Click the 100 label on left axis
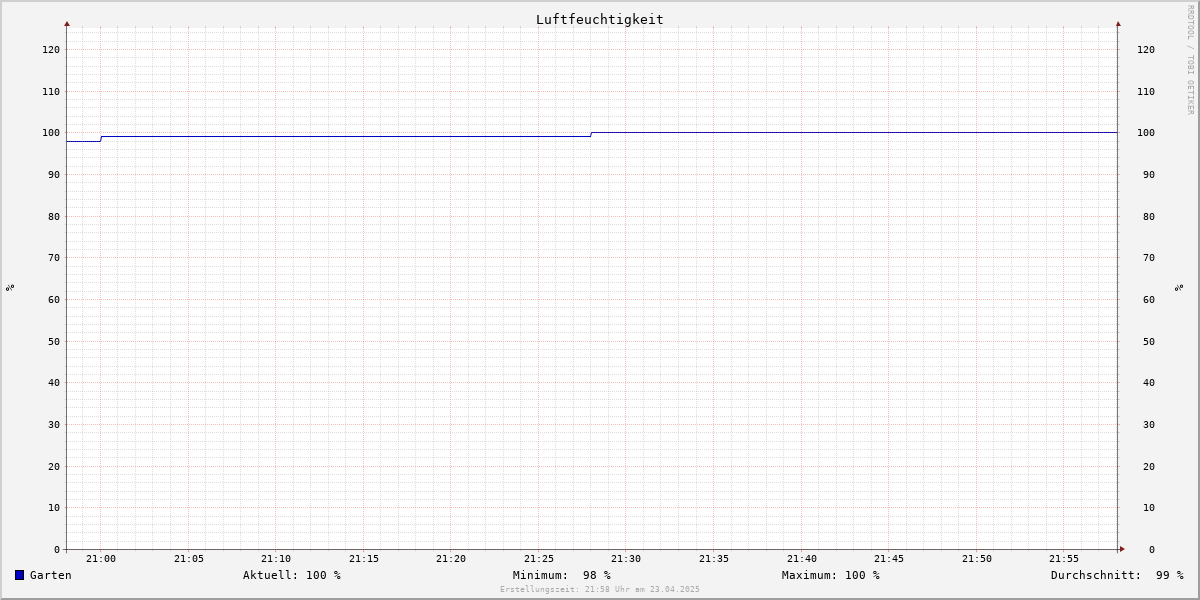 tap(51, 133)
